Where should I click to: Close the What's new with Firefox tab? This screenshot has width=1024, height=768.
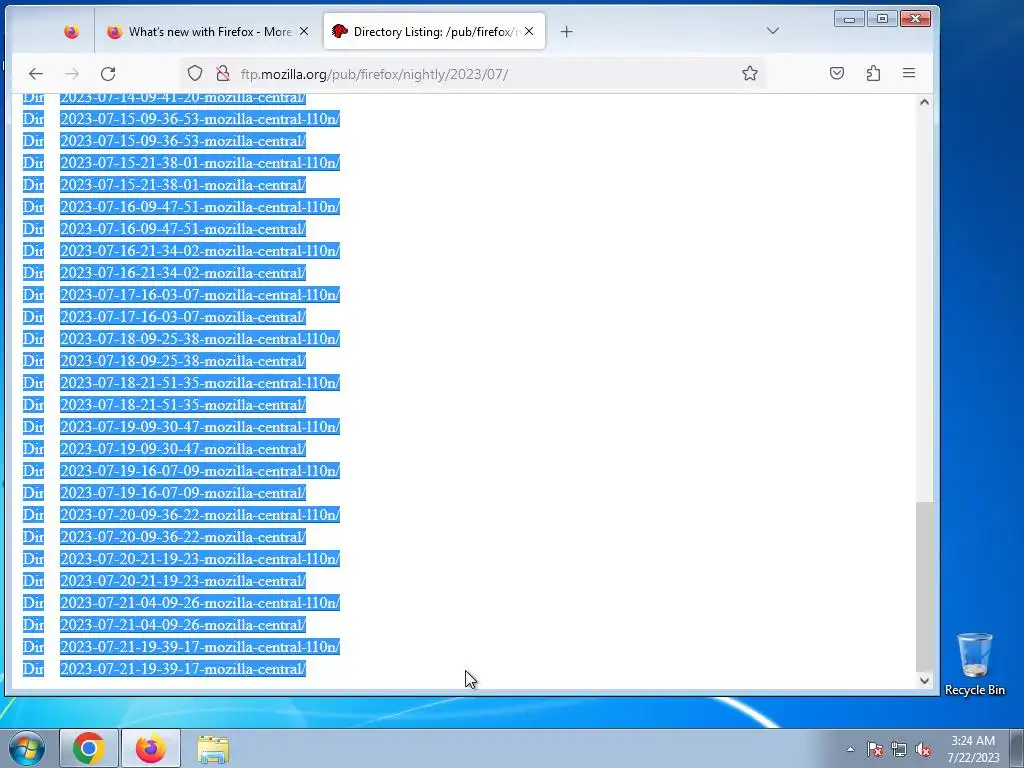point(304,31)
